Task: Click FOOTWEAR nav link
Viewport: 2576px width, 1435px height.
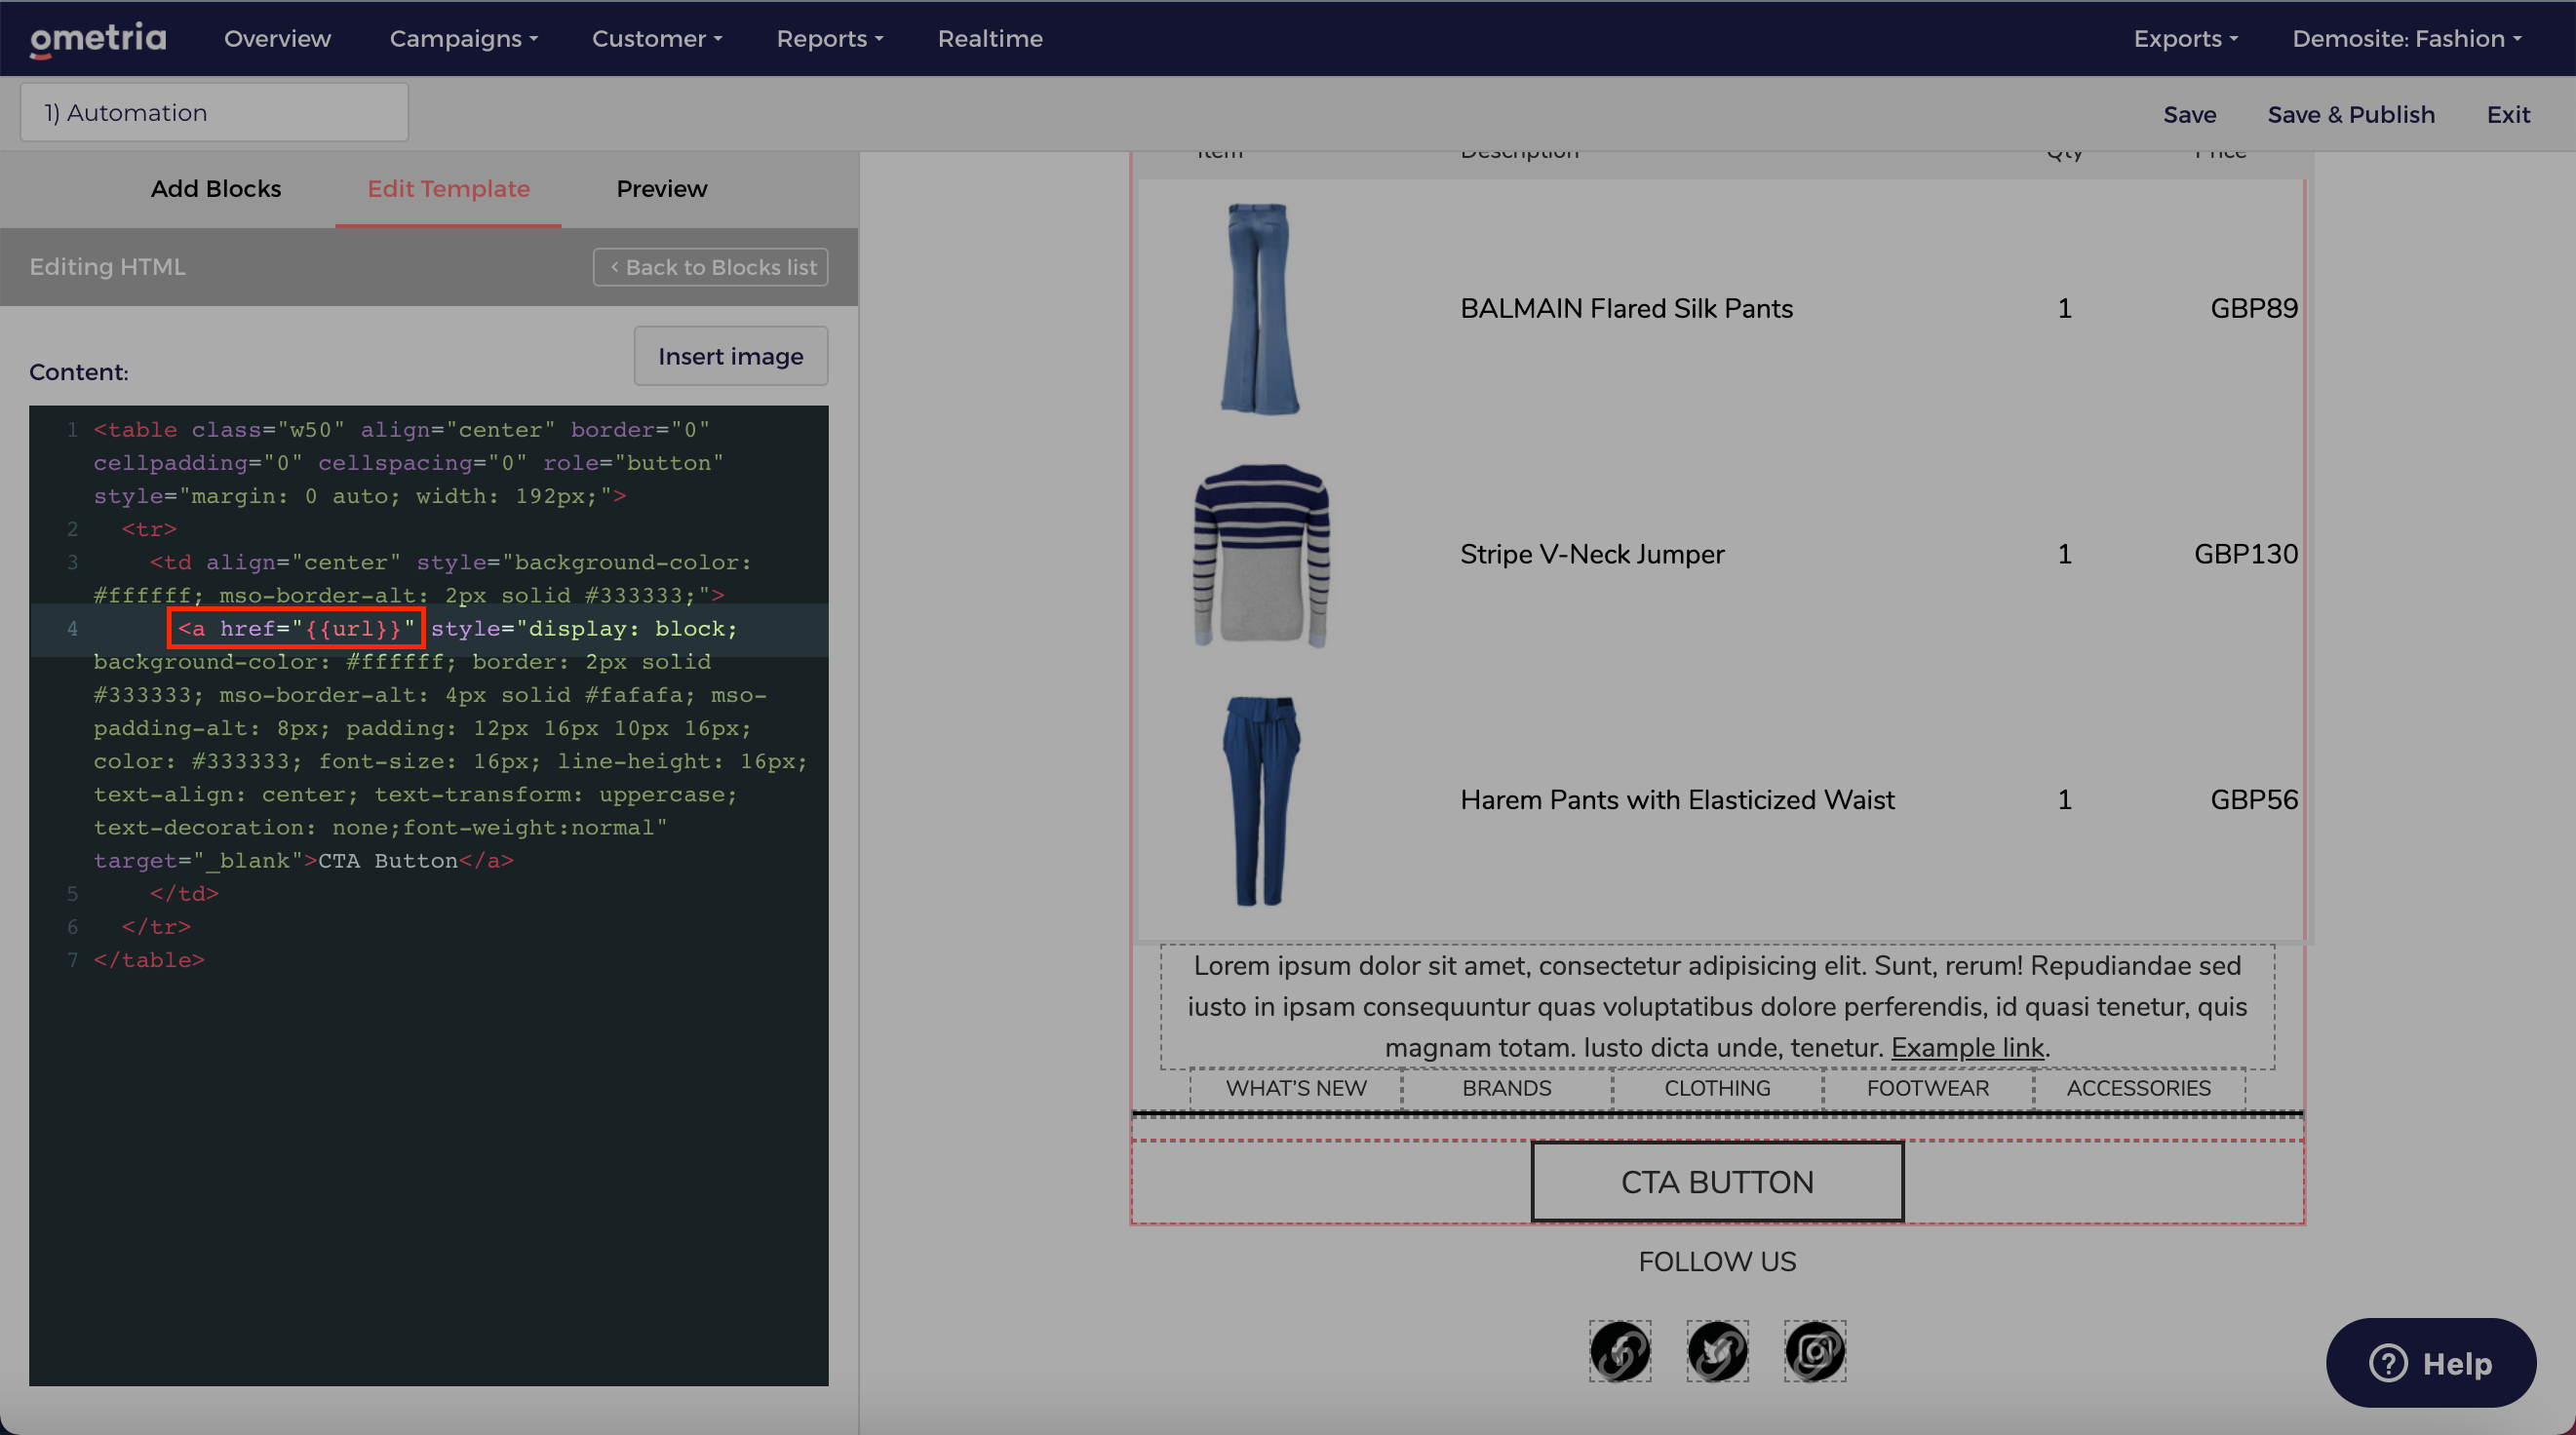Action: click(x=1928, y=1088)
